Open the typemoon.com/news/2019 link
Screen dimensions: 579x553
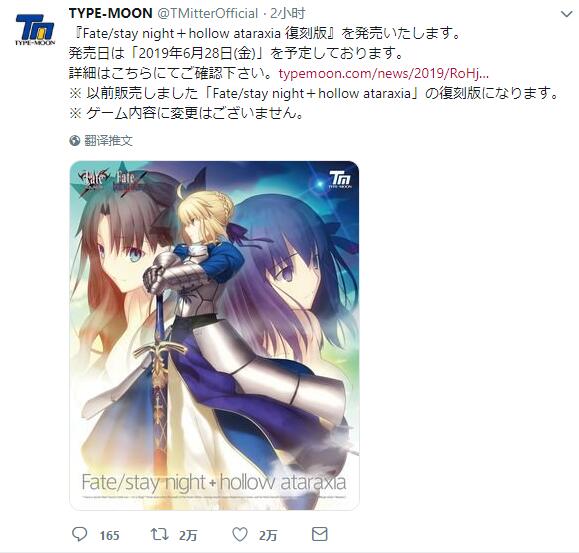click(384, 73)
